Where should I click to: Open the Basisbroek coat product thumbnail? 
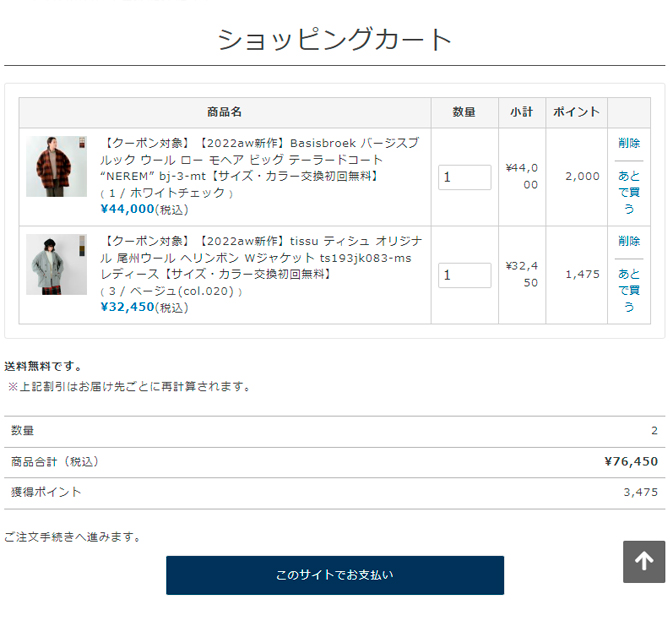56,166
